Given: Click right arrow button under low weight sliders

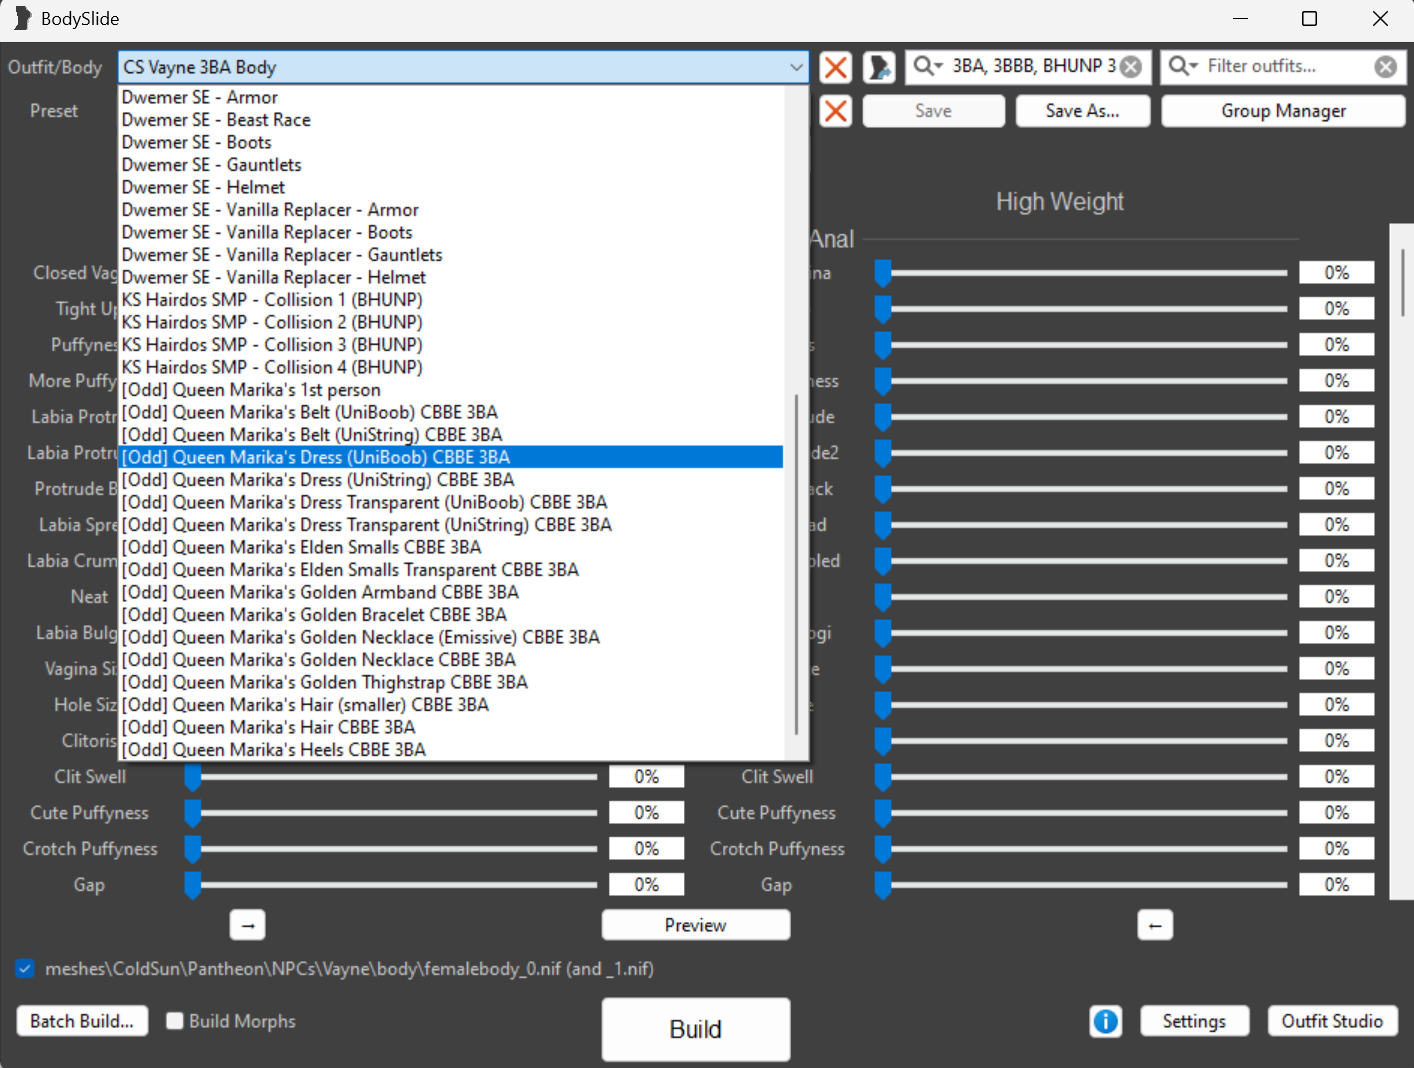Looking at the screenshot, I should pos(248,925).
